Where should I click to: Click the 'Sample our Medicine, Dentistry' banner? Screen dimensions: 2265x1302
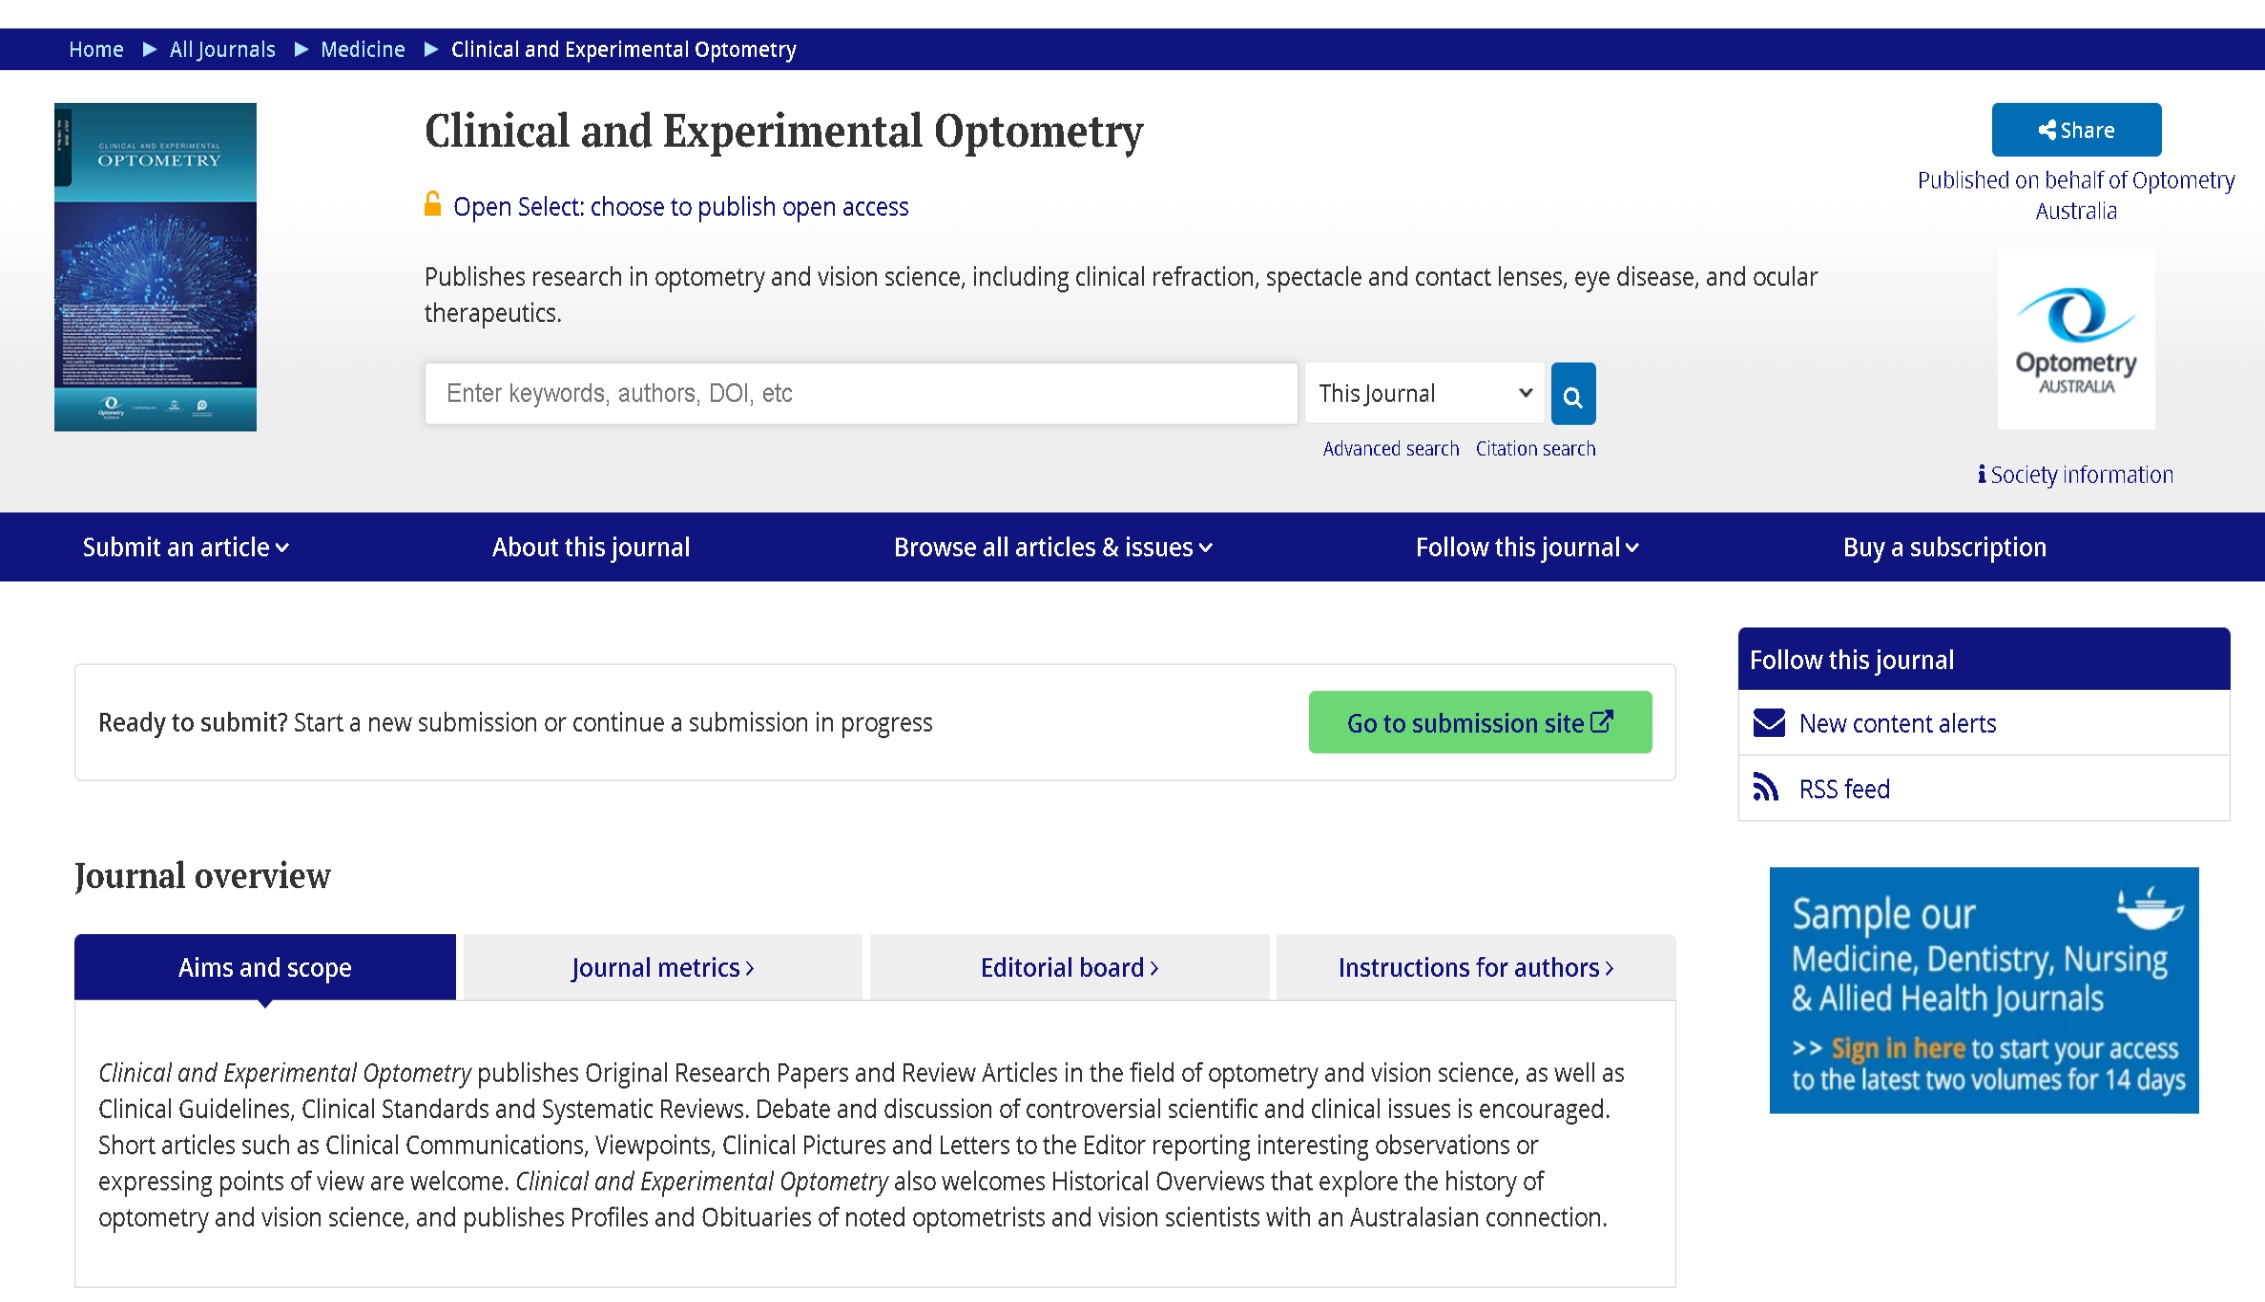[x=1984, y=990]
